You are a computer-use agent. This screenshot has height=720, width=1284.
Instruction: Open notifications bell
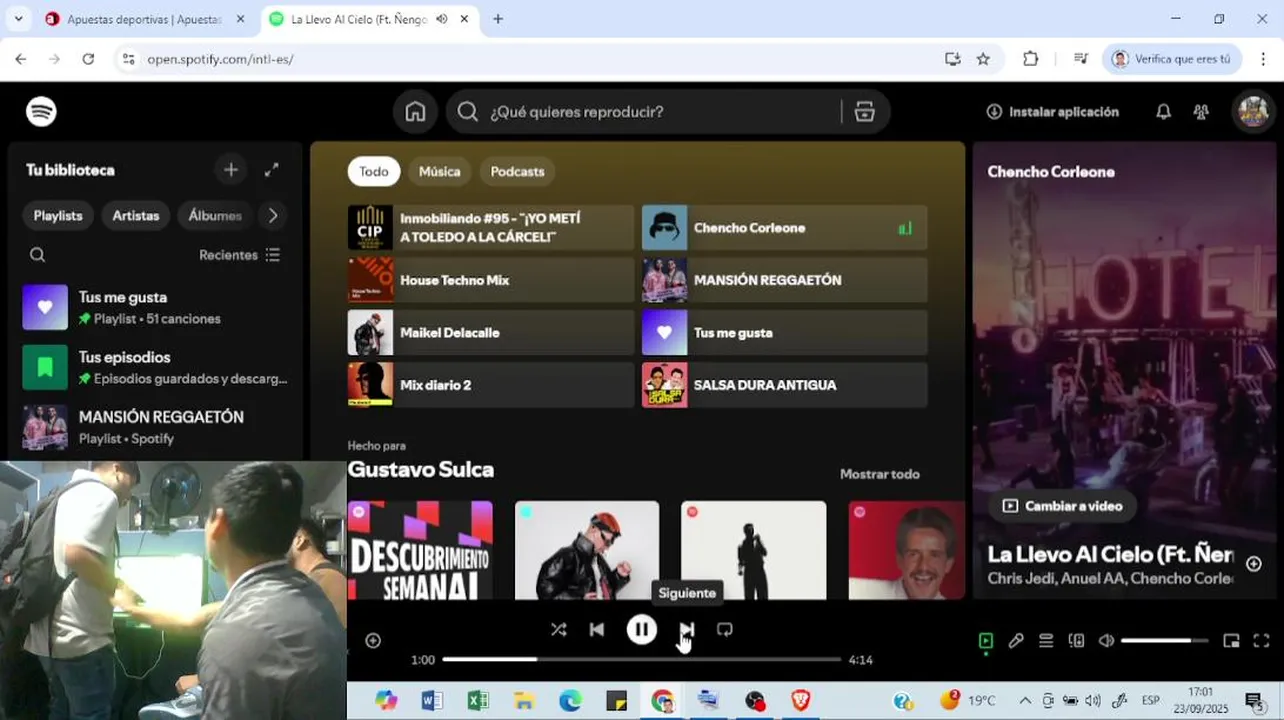[1163, 112]
